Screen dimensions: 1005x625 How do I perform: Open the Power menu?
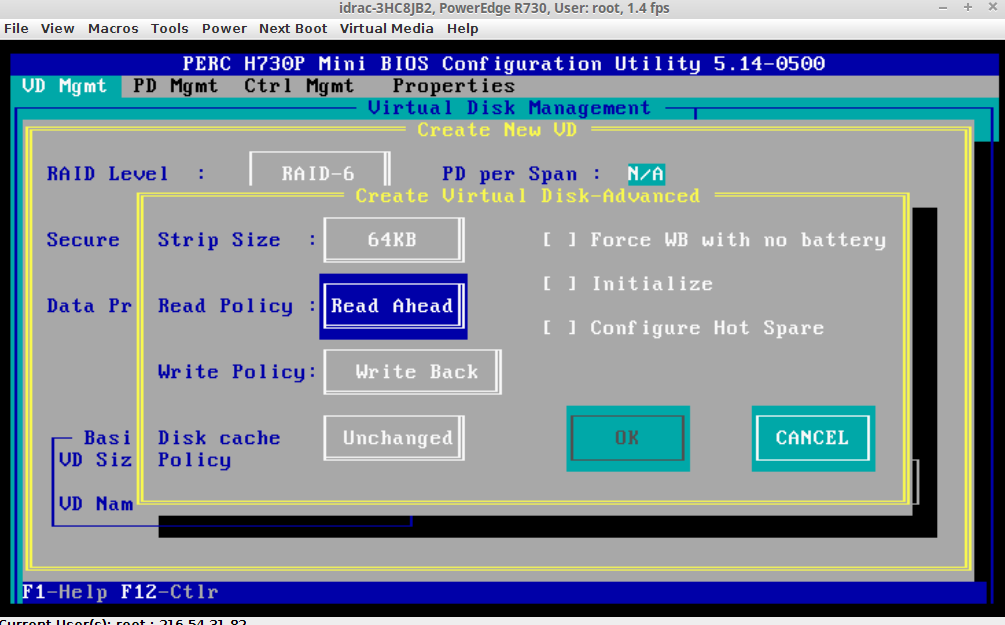[x=223, y=29]
